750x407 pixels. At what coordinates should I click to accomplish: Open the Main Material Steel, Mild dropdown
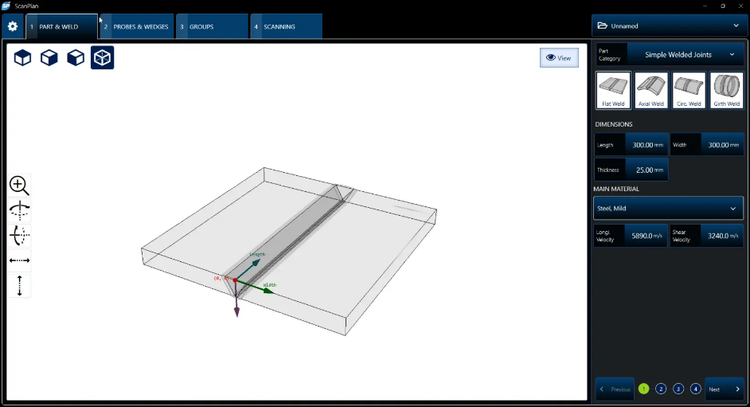668,208
